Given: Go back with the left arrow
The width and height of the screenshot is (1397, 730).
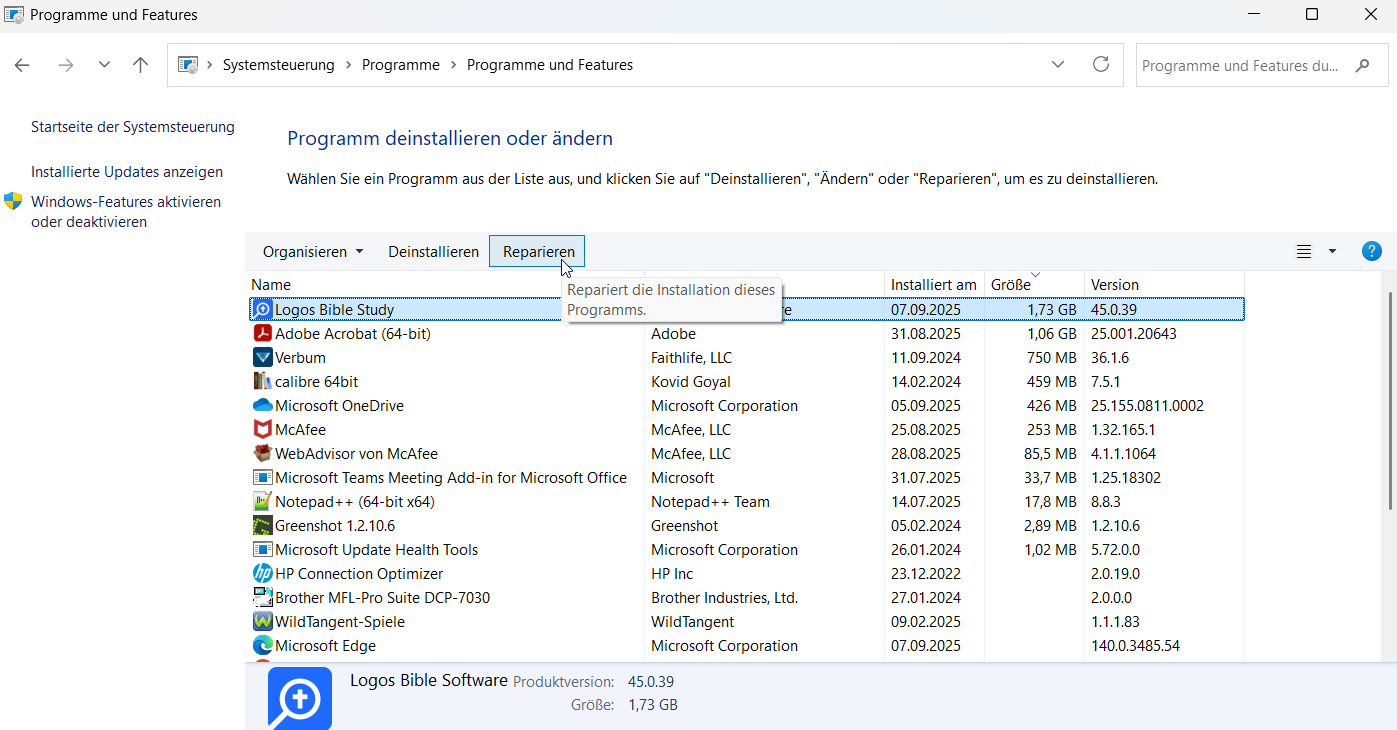Looking at the screenshot, I should pos(22,65).
